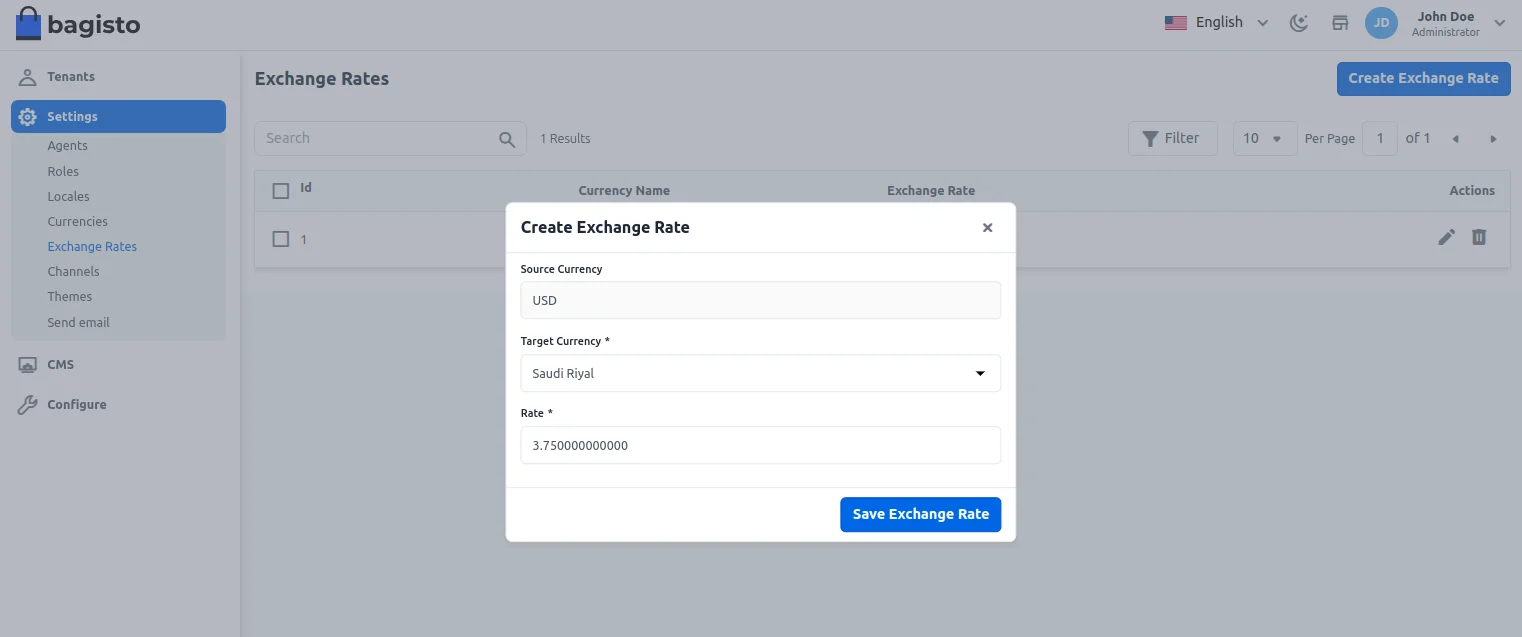Open the per-page dropdown showing 10
The width and height of the screenshot is (1522, 637).
tap(1264, 138)
